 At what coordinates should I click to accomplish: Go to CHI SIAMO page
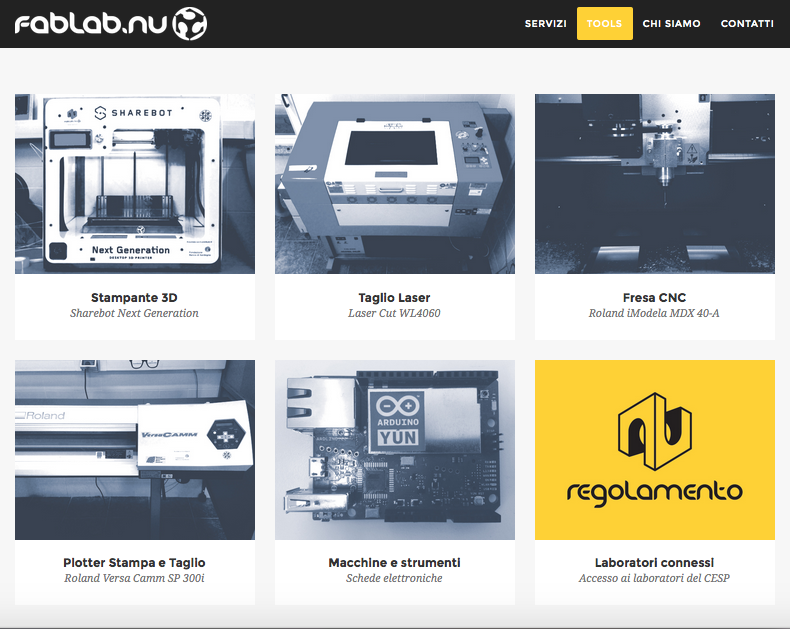point(671,24)
